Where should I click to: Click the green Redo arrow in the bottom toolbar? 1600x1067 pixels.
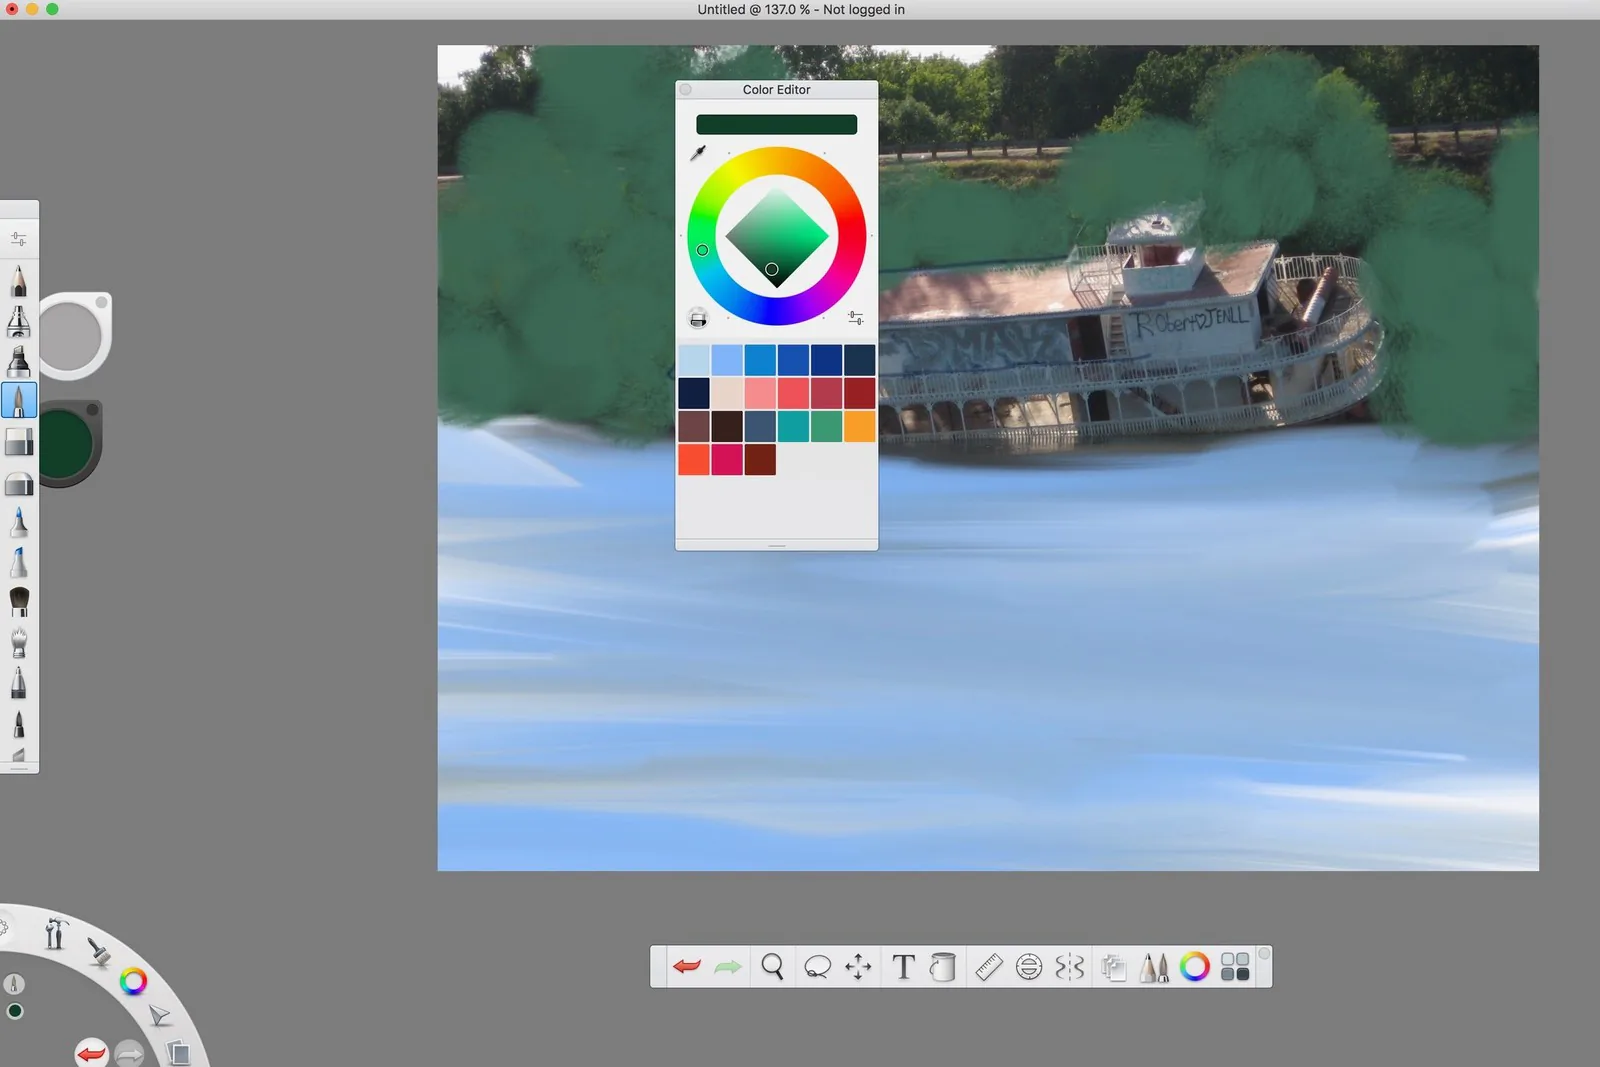728,966
